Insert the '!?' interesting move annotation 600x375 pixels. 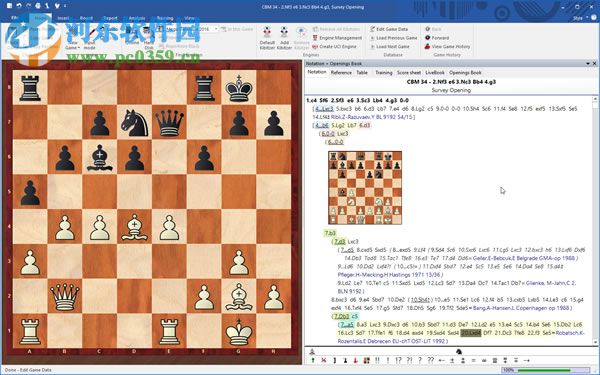pos(399,360)
